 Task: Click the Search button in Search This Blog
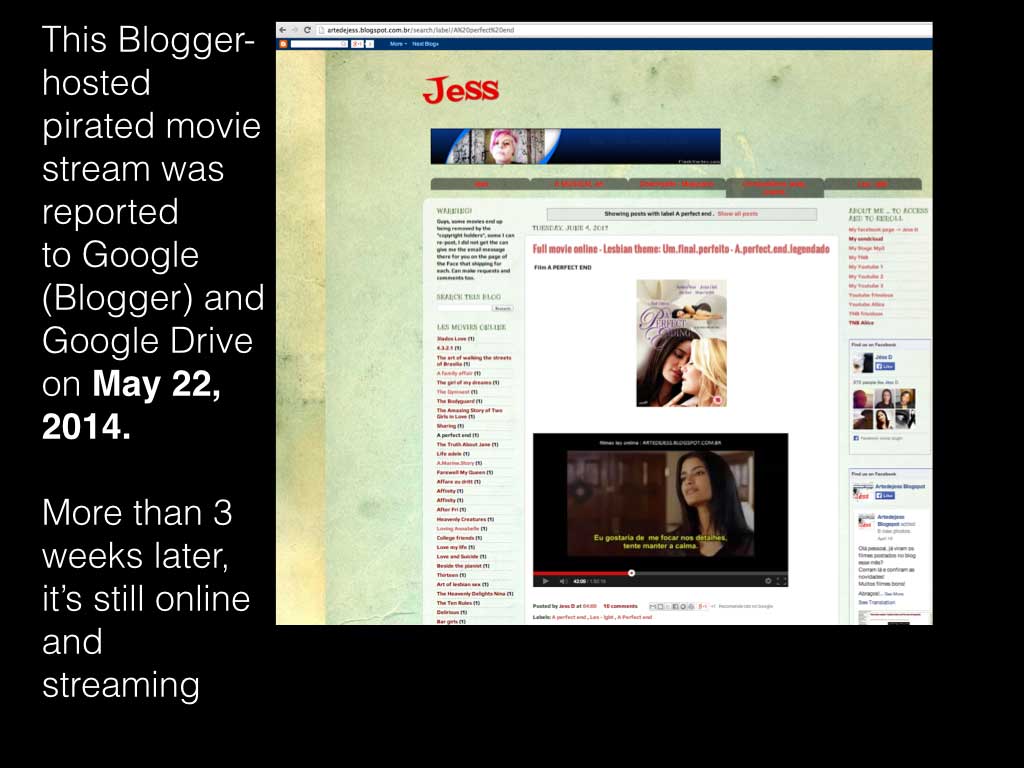click(x=503, y=308)
